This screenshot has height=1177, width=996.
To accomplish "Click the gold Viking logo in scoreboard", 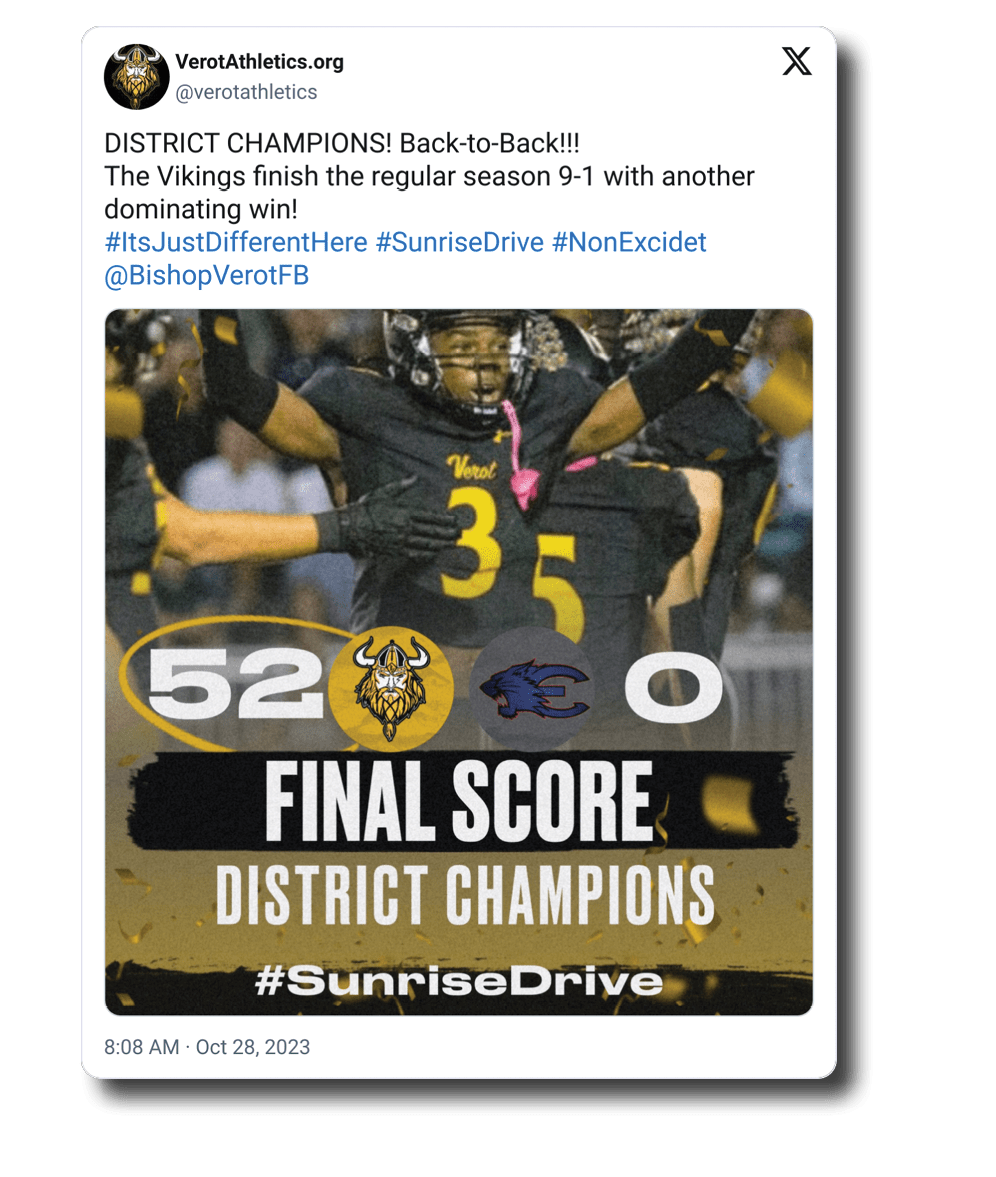I will pos(391,689).
